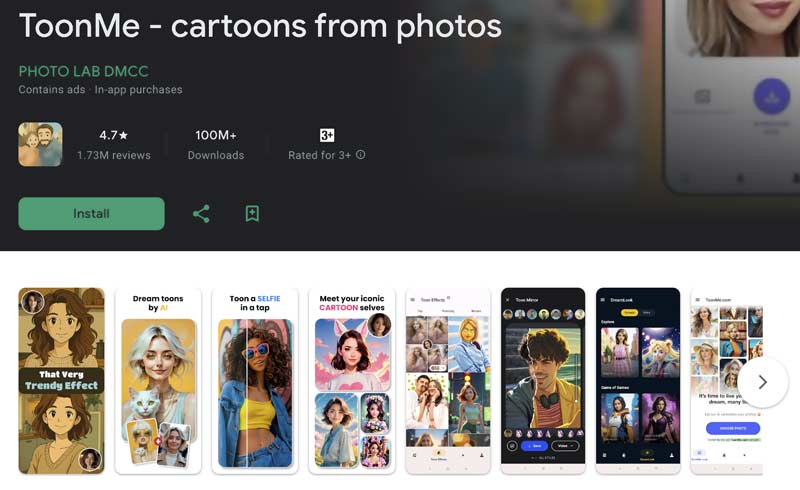Viewport: 800px width, 490px height.
Task: Open the share icon
Action: pyautogui.click(x=201, y=214)
